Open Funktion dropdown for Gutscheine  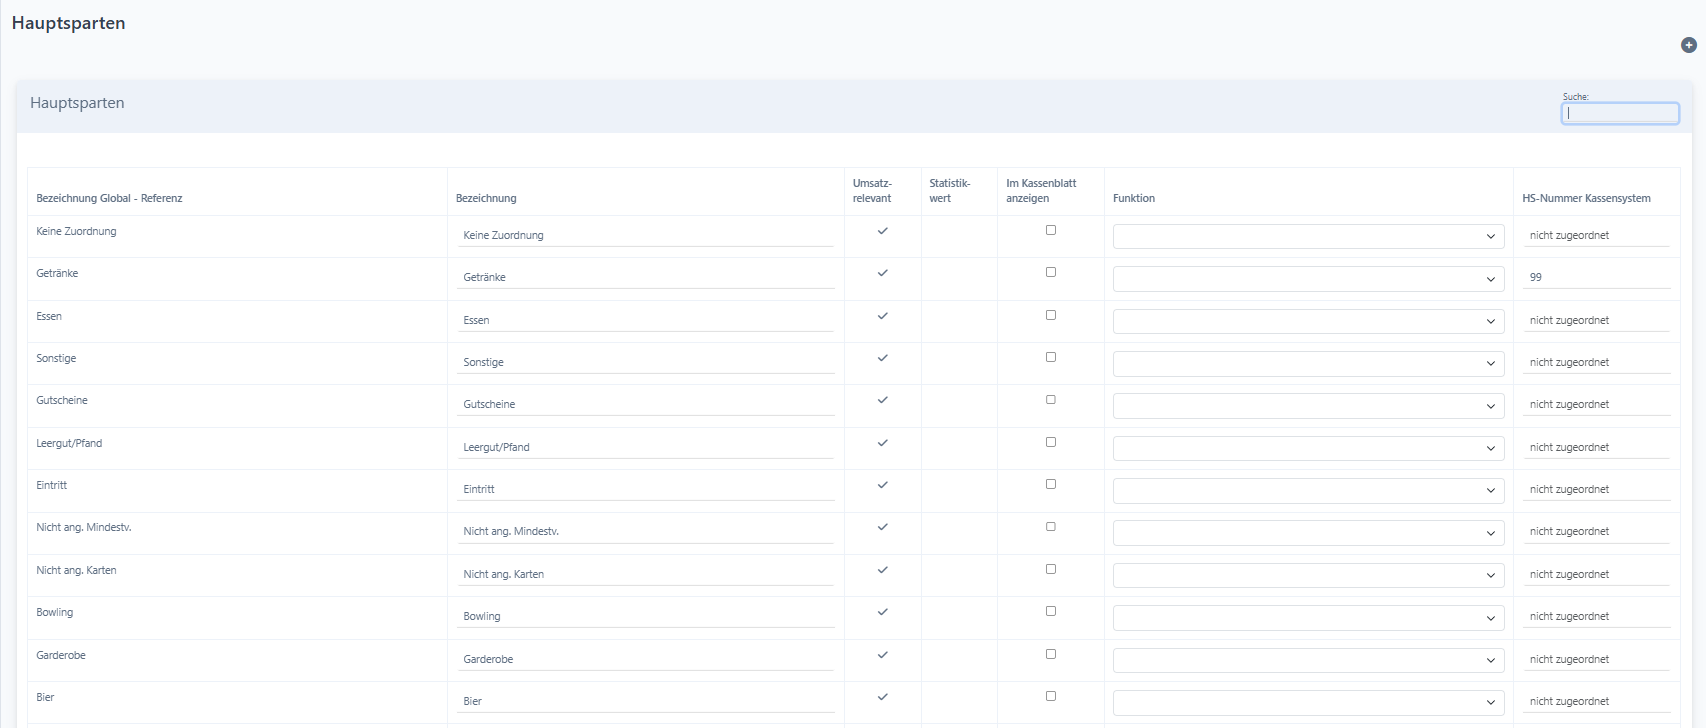[x=1308, y=406]
